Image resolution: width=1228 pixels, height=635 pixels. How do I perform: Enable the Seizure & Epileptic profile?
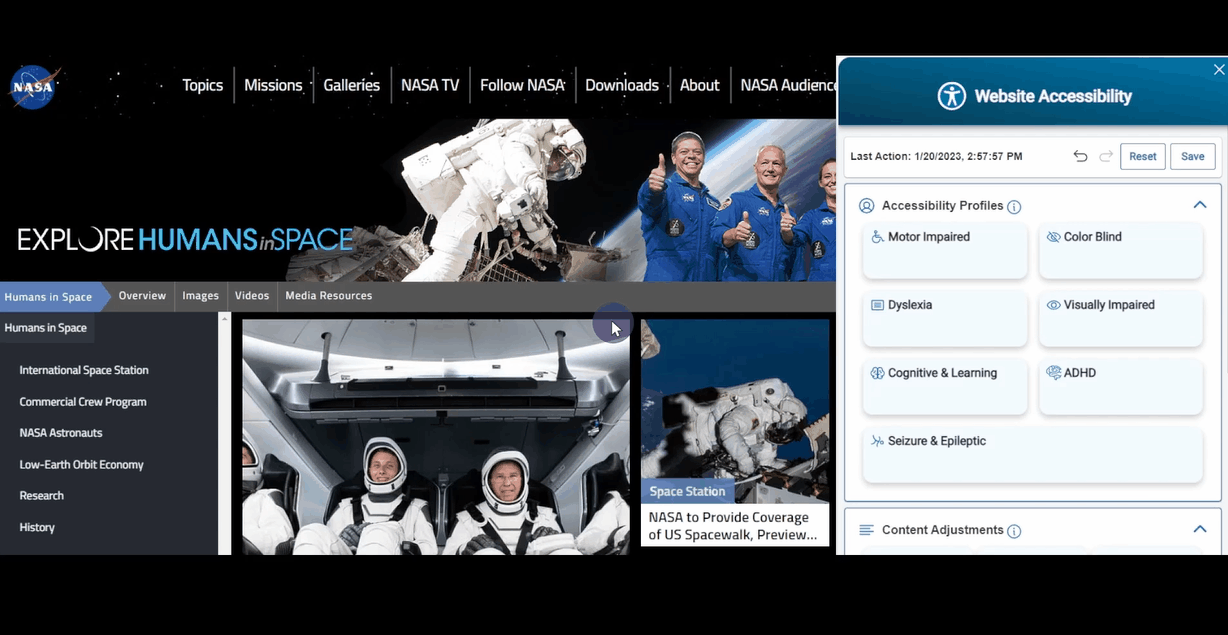pyautogui.click(x=1033, y=454)
